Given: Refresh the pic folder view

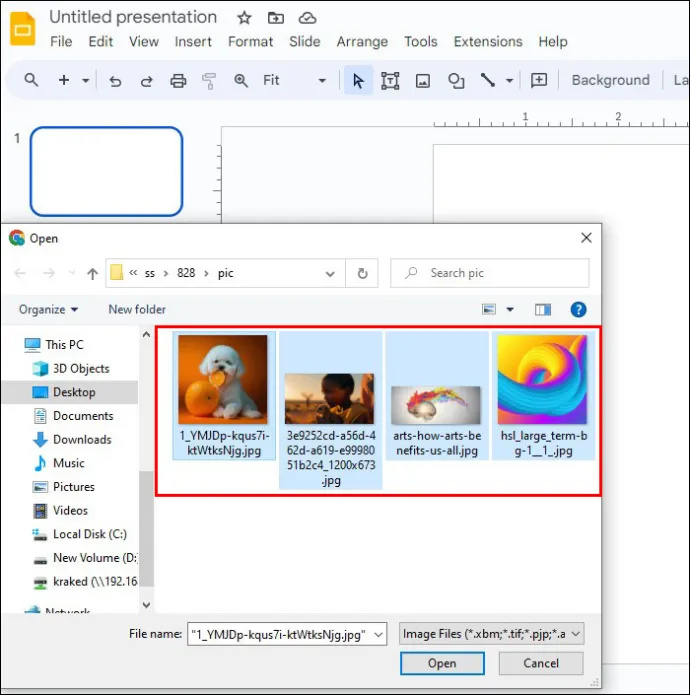Looking at the screenshot, I should pyautogui.click(x=363, y=273).
